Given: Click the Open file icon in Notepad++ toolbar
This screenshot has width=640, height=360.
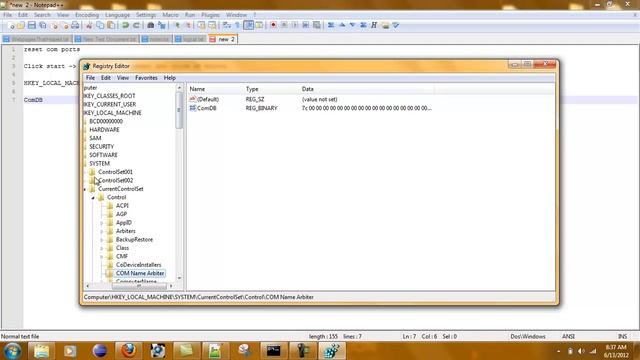Looking at the screenshot, I should [21, 25].
